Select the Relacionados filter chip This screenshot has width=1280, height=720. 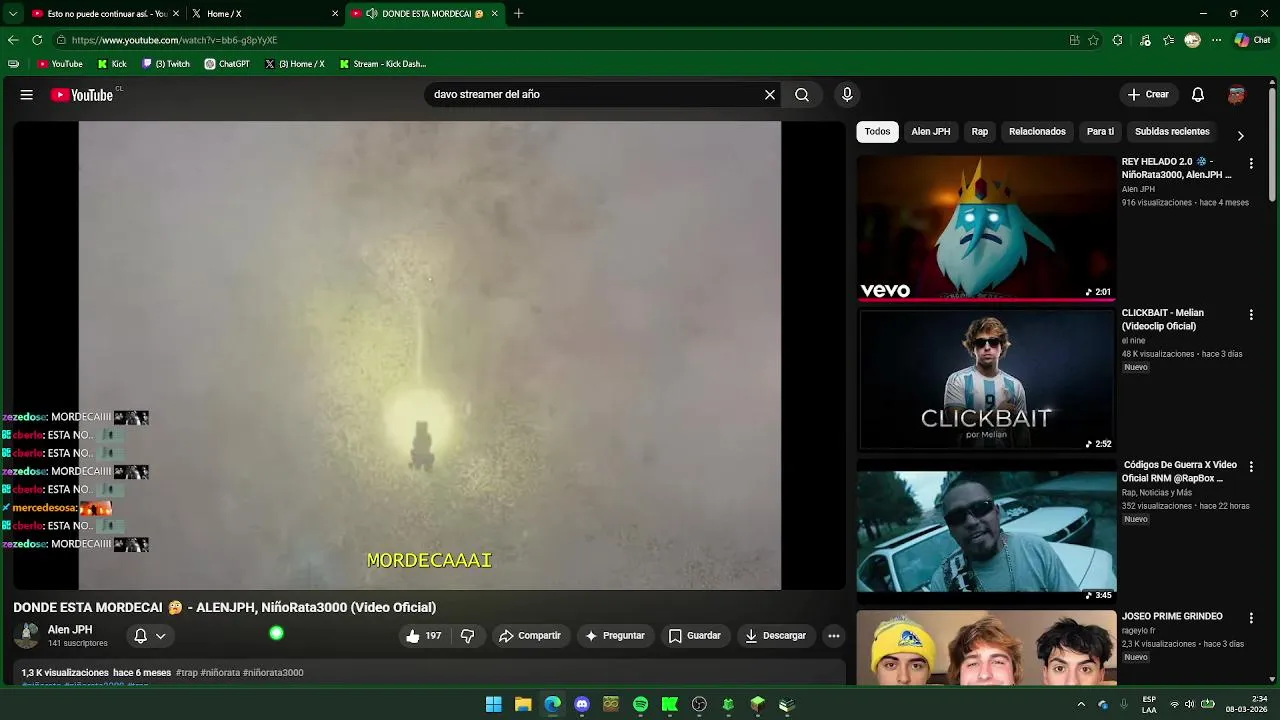pyautogui.click(x=1037, y=132)
